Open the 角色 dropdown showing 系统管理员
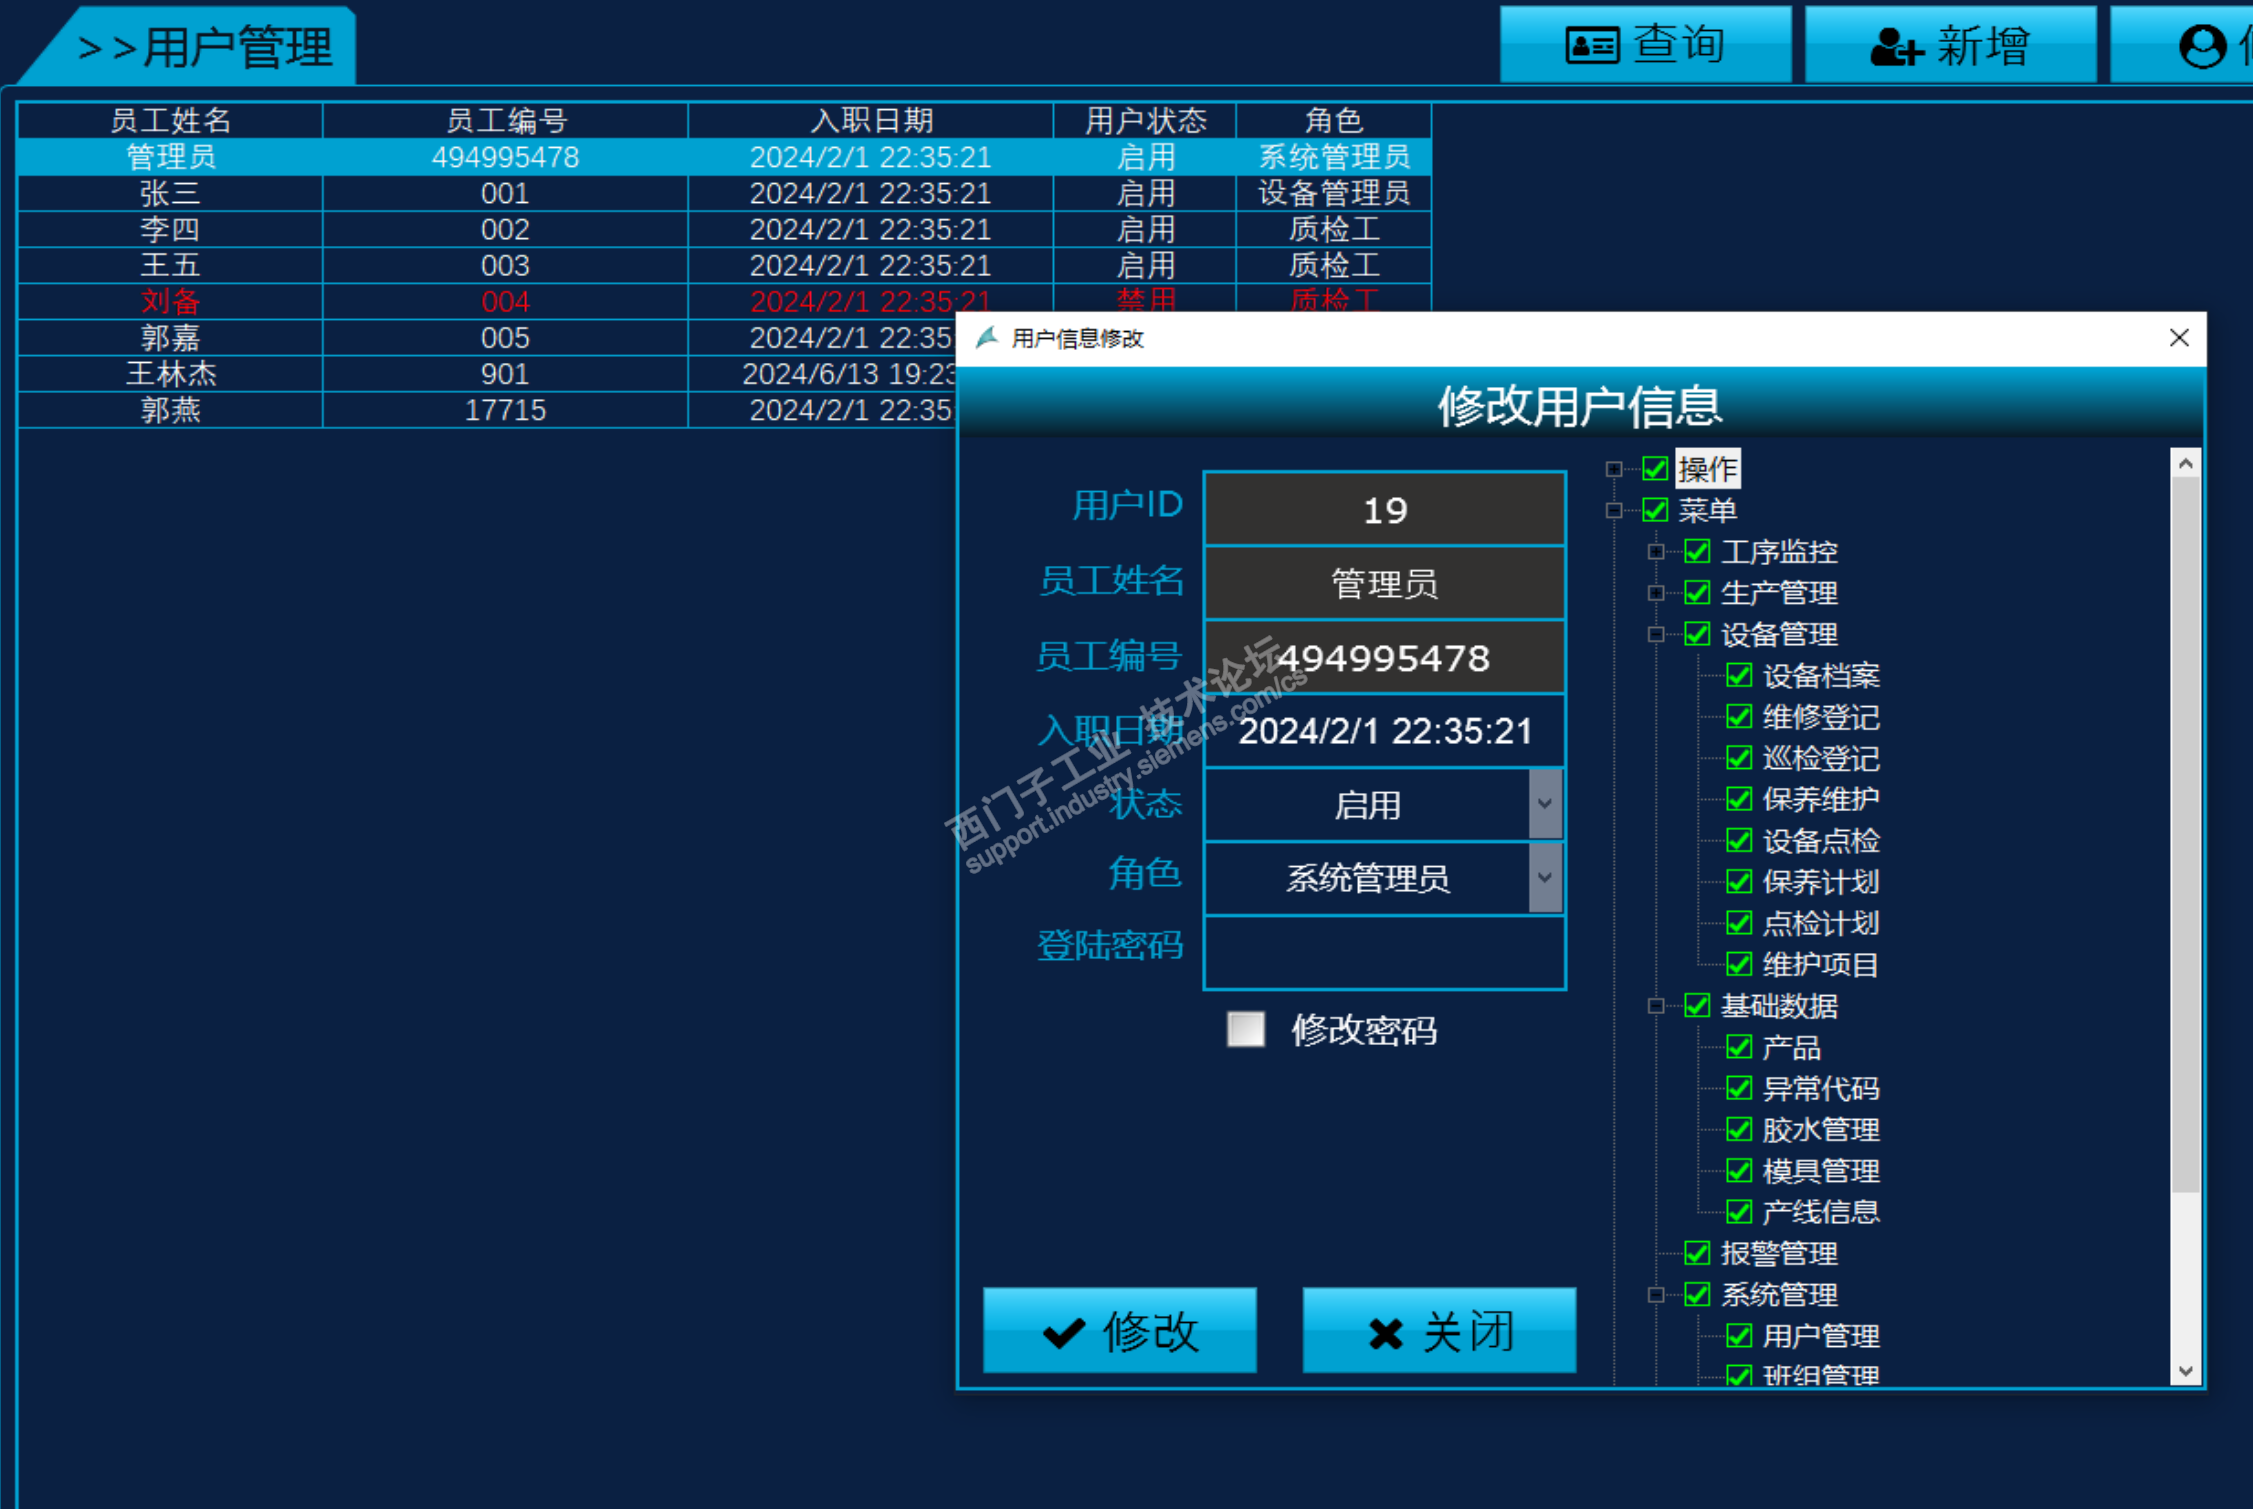The width and height of the screenshot is (2253, 1509). pos(1544,878)
